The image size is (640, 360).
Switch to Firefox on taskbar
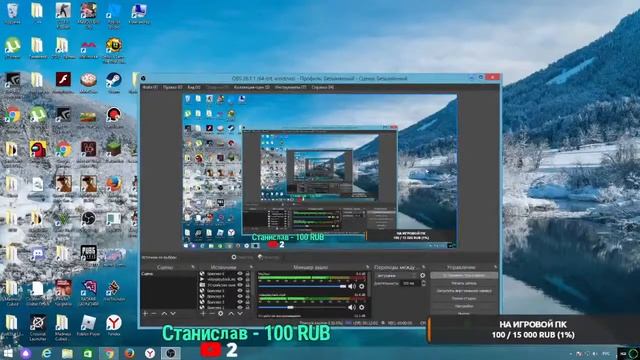click(130, 353)
